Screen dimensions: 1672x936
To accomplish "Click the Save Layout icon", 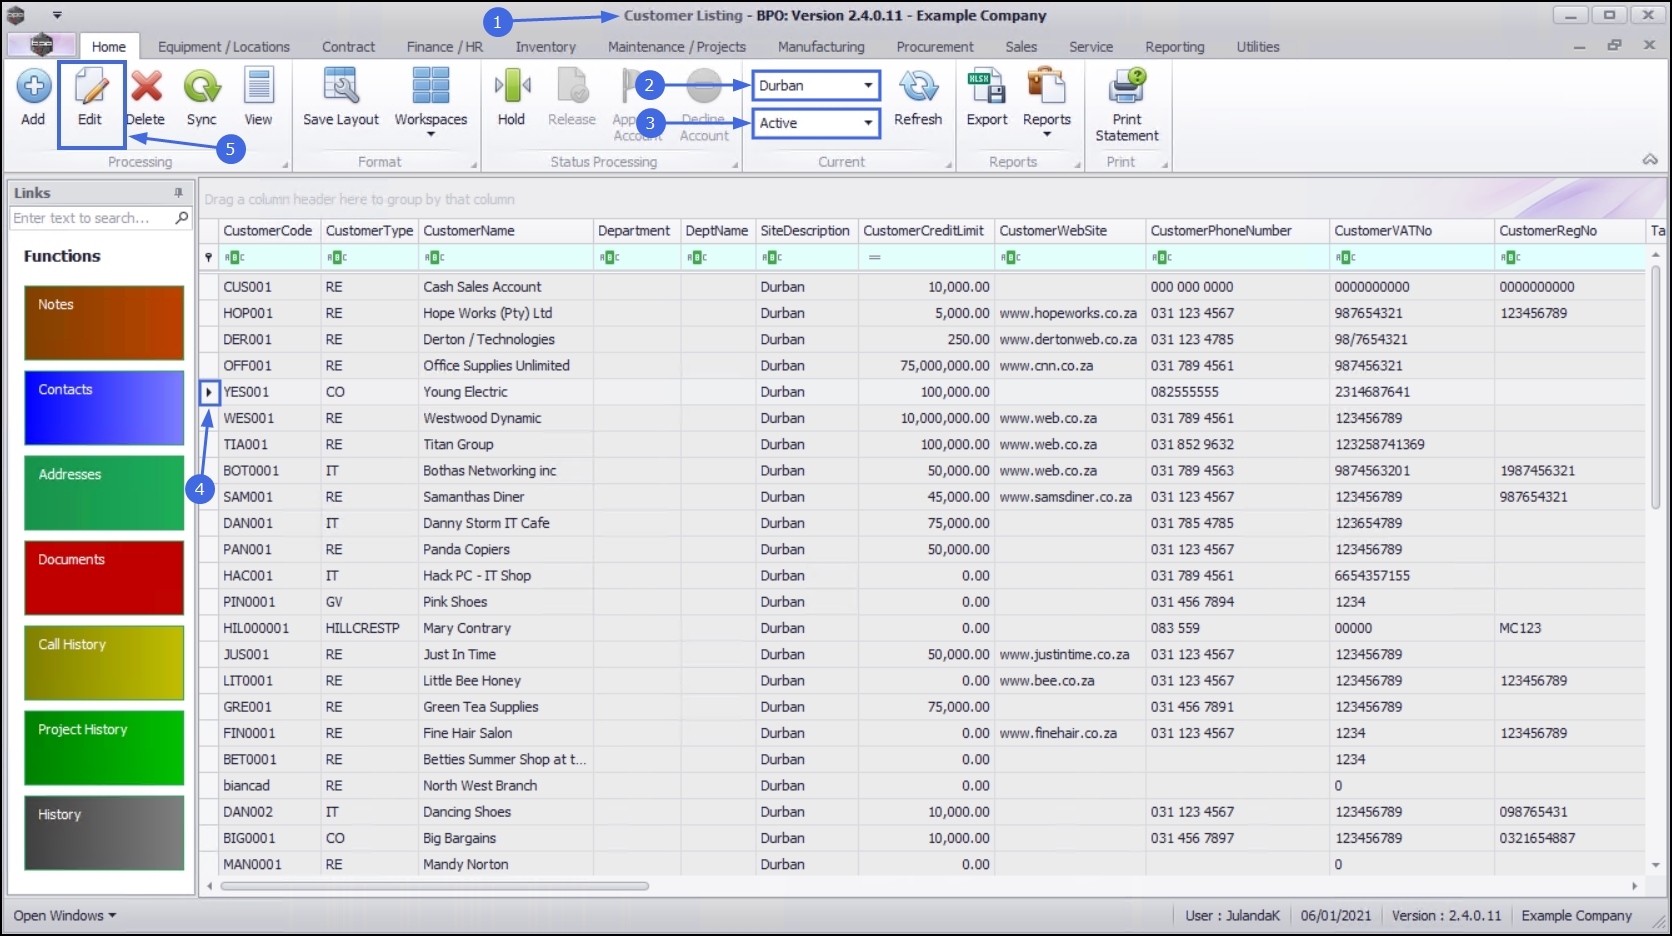I will (x=341, y=87).
